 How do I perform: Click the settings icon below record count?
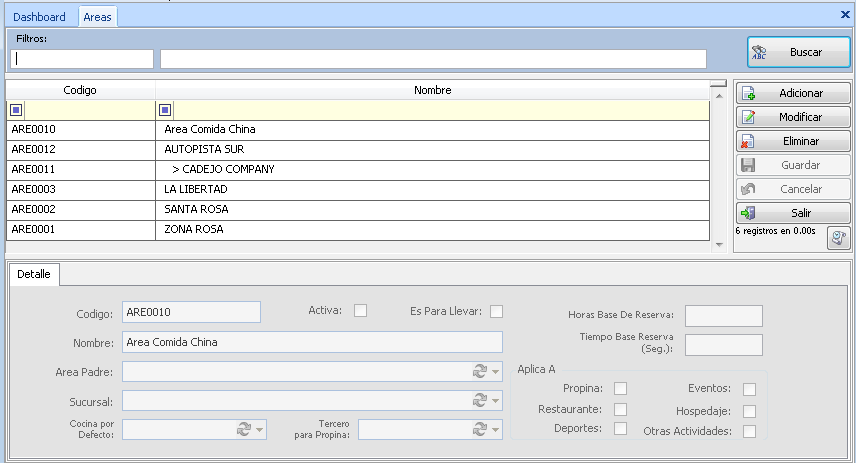point(839,238)
